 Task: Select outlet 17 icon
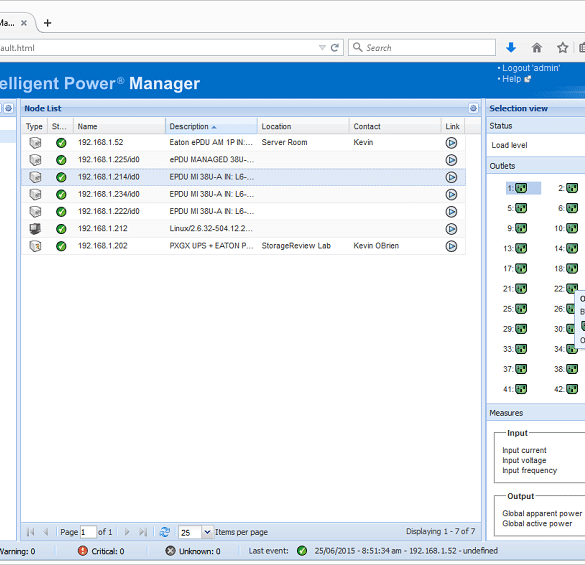coord(521,269)
